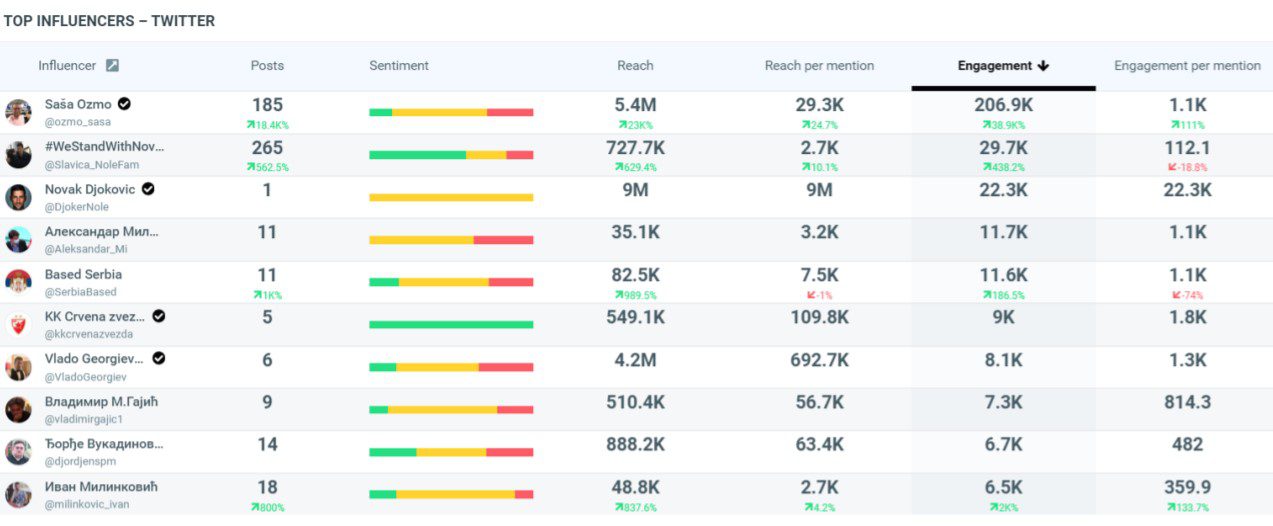Image resolution: width=1273 pixels, height=526 pixels.
Task: Click Saša Ozmo's verified badge
Action: pos(124,104)
